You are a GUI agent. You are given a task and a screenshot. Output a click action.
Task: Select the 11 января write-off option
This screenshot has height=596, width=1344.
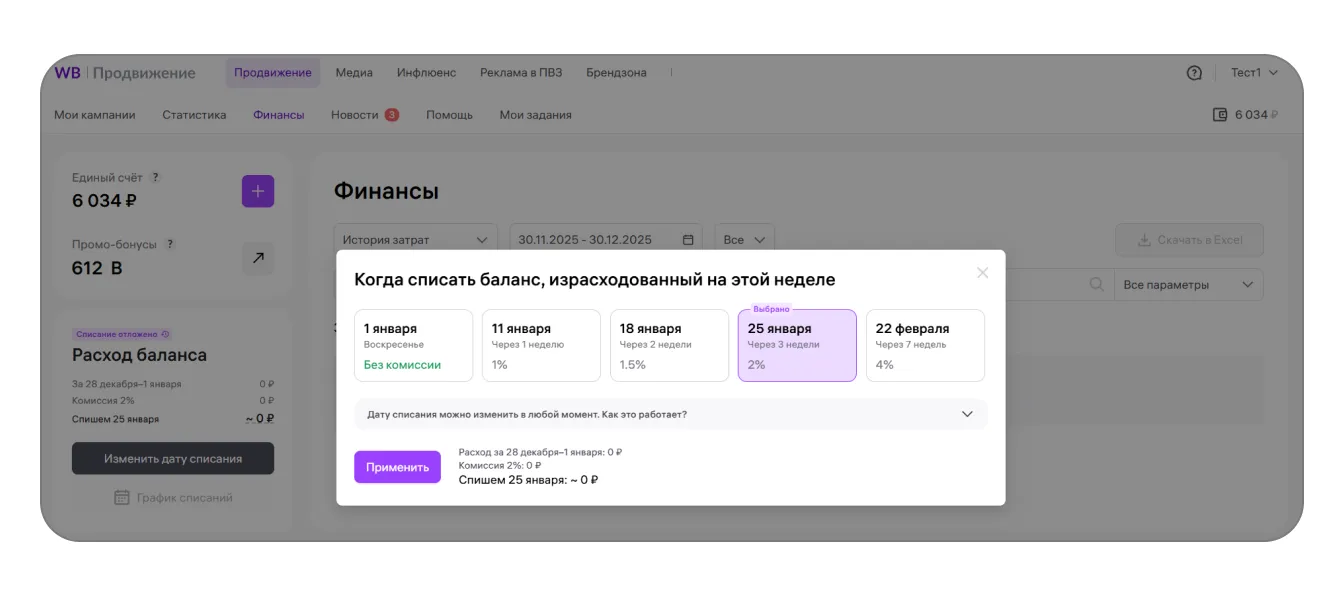point(541,345)
